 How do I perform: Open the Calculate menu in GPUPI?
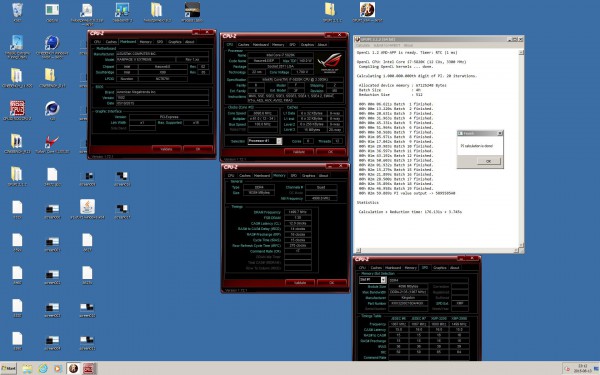tap(363, 45)
